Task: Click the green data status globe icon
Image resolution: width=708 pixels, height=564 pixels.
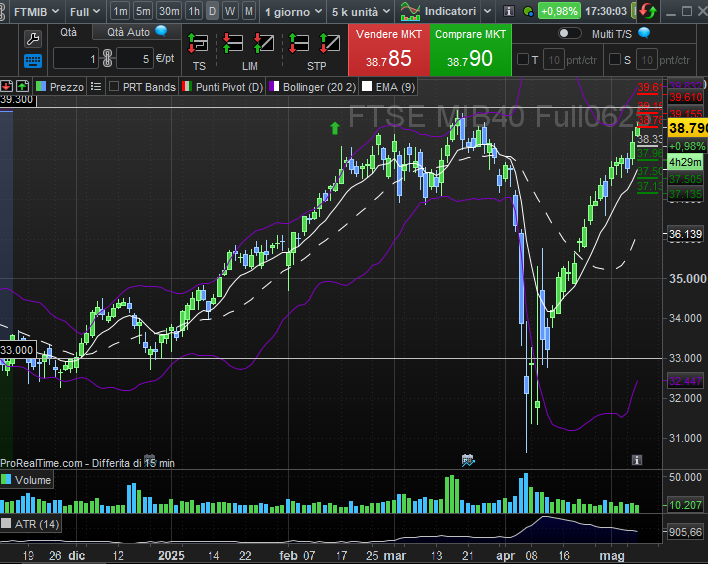Action: coord(528,11)
